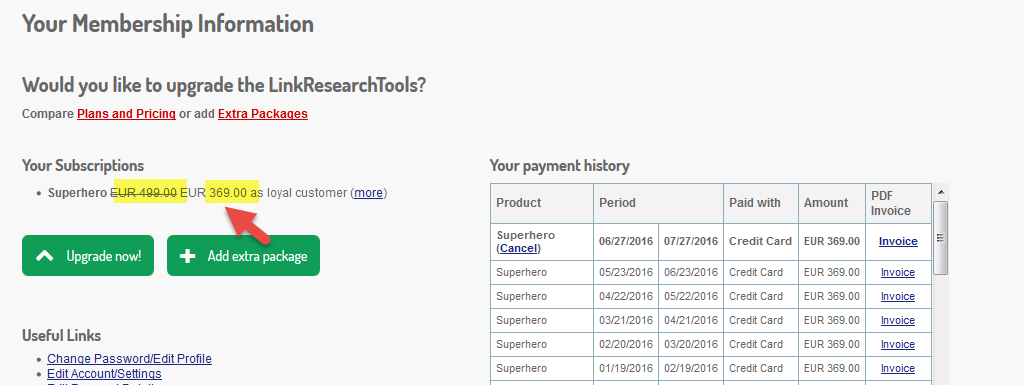Click the 03/20/2016 end date cell
The image size is (1024, 385).
tap(691, 345)
